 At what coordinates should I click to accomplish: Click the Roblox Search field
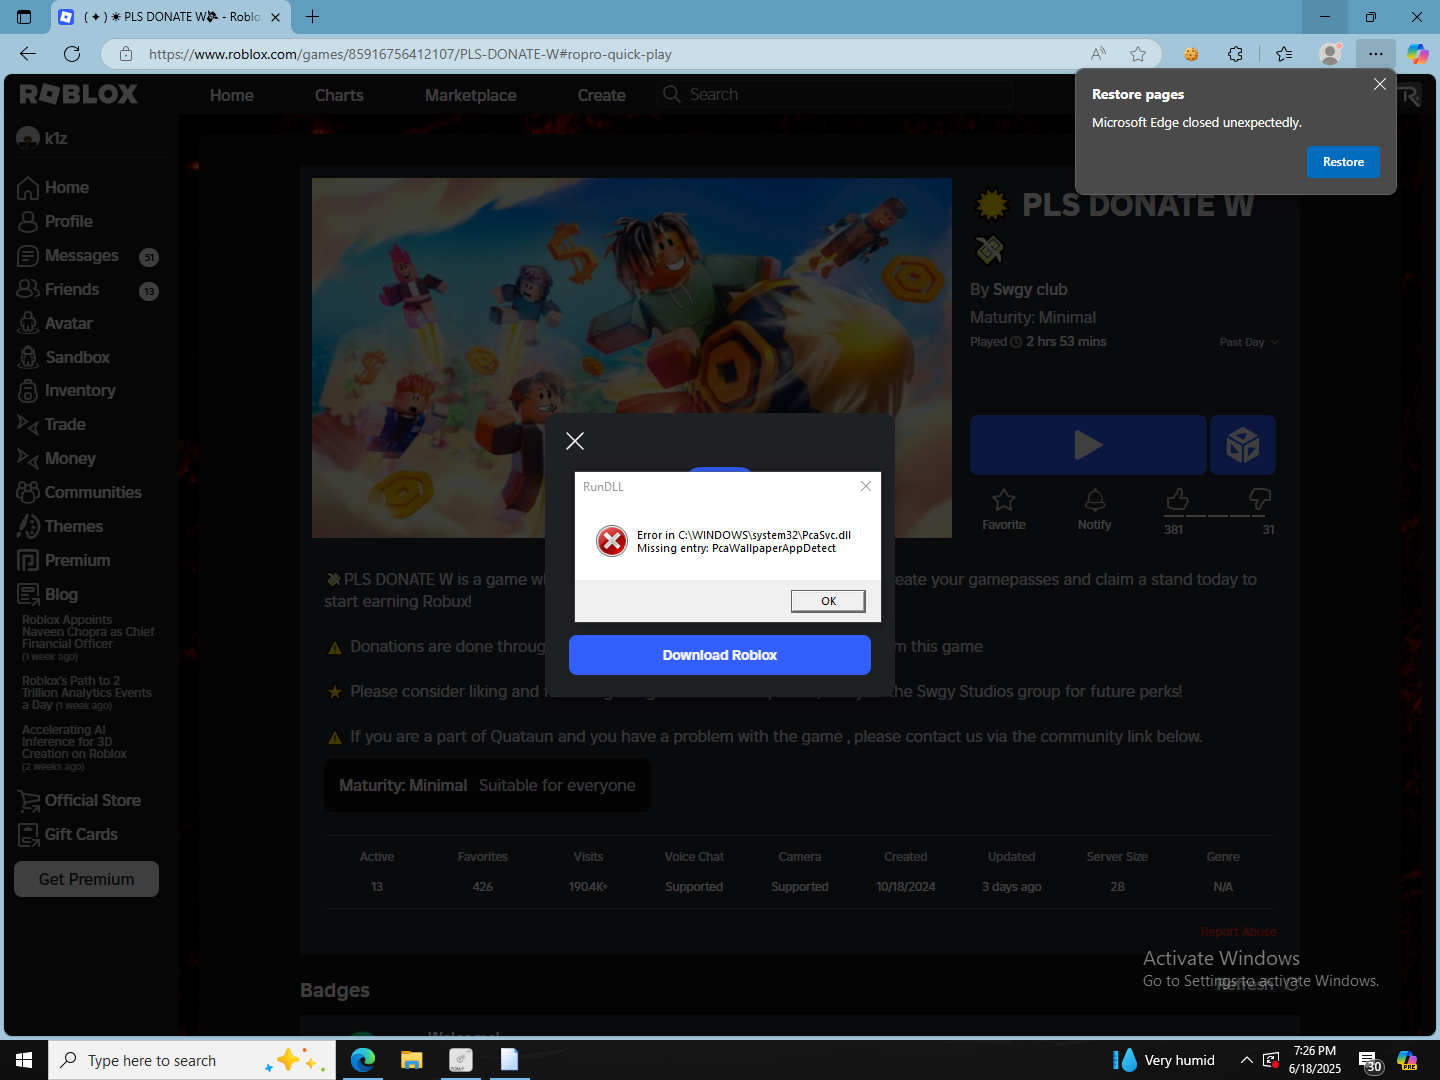[835, 94]
